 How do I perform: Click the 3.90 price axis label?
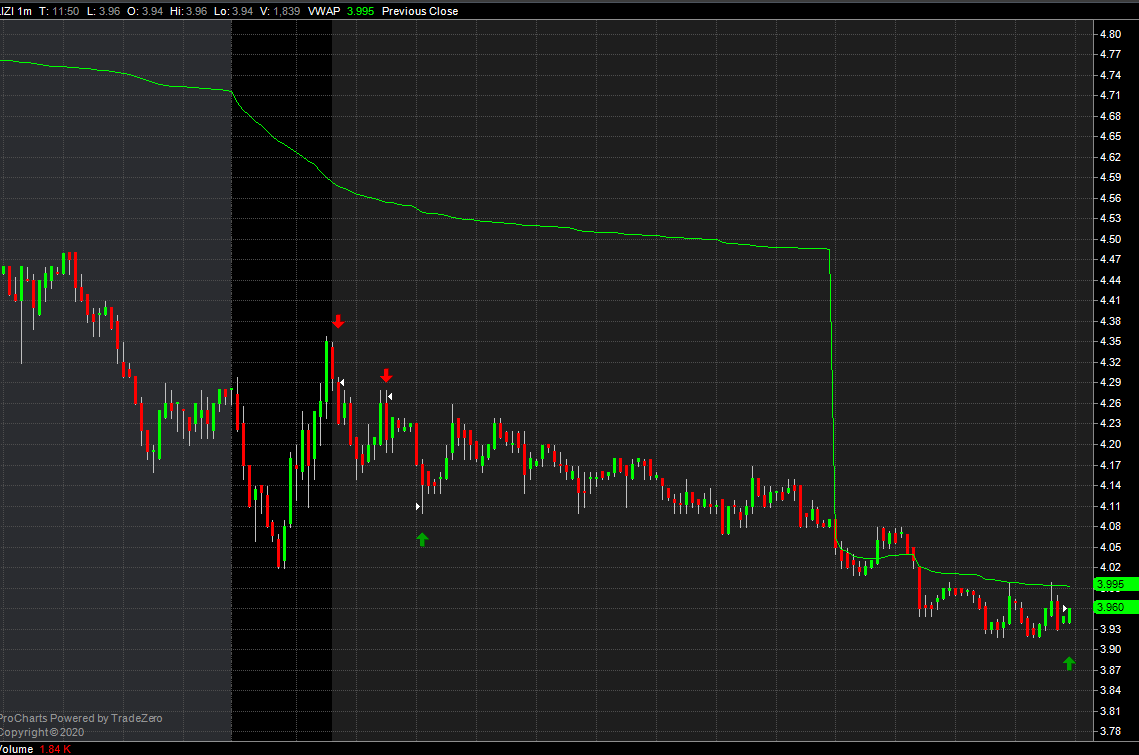[x=1110, y=650]
